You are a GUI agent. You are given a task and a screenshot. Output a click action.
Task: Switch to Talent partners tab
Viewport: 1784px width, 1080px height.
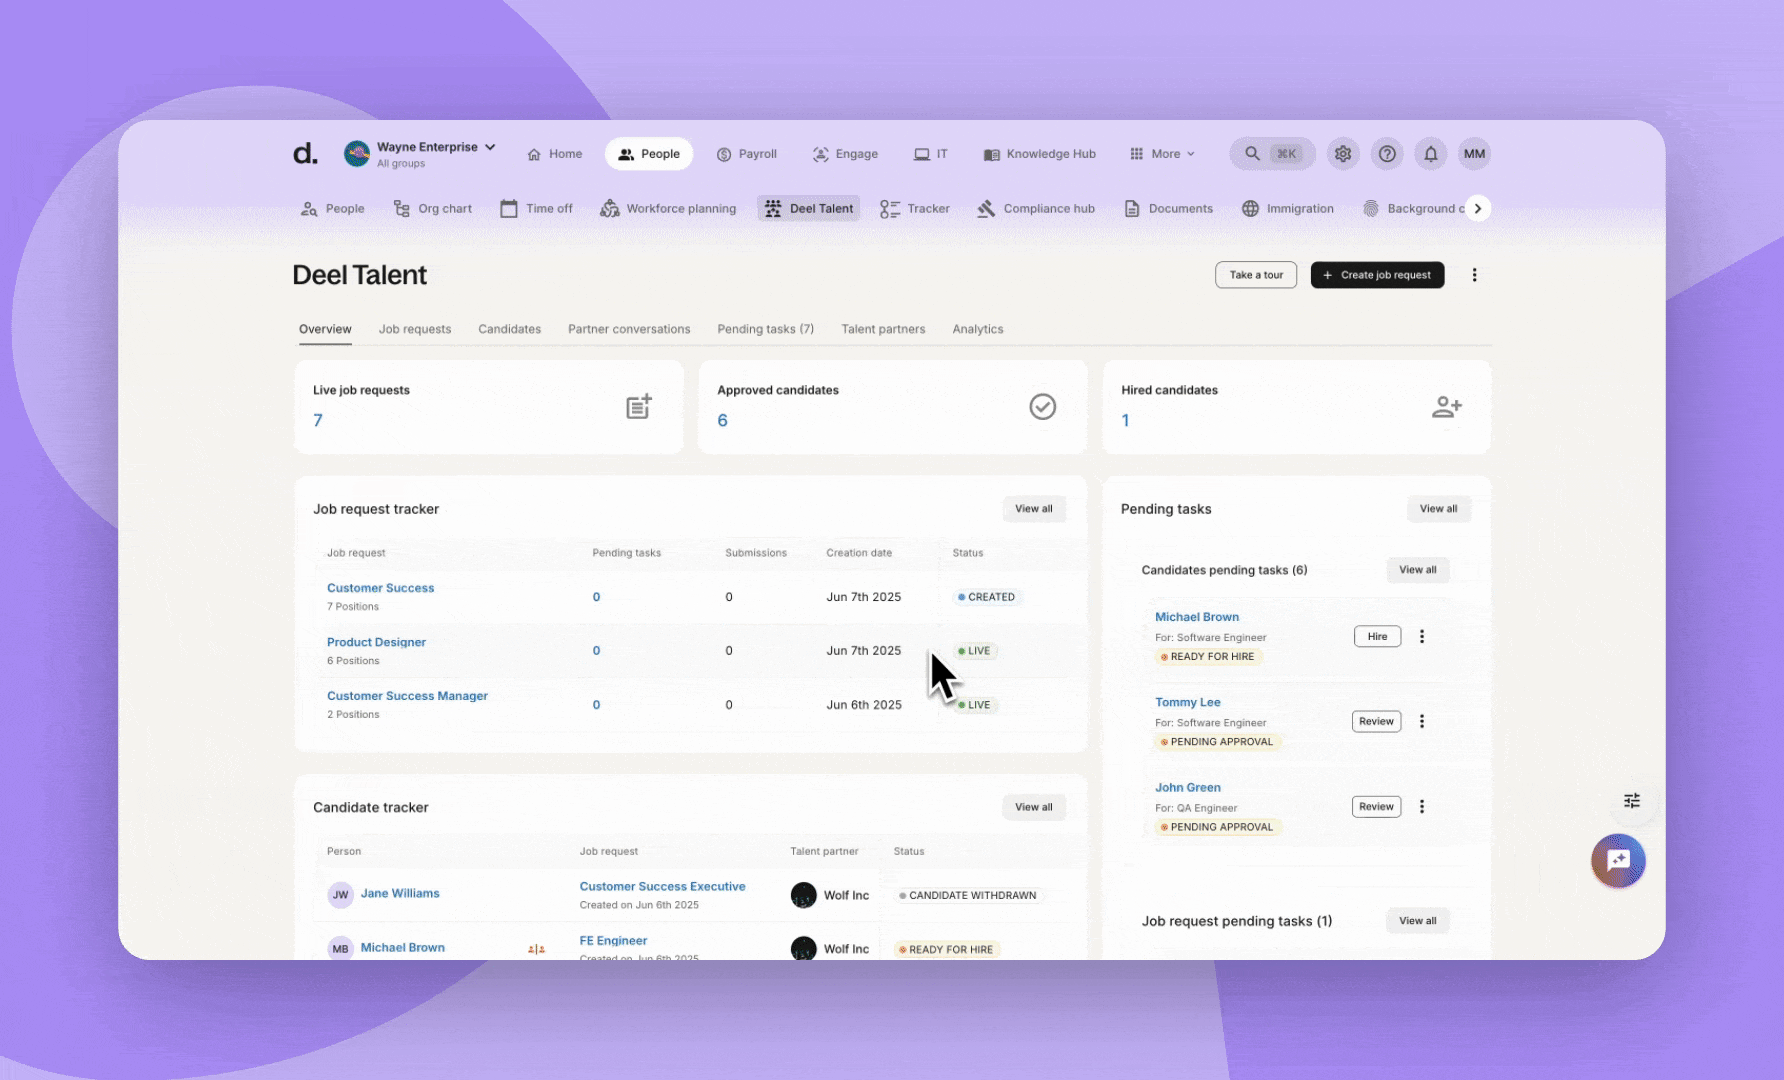click(x=883, y=329)
